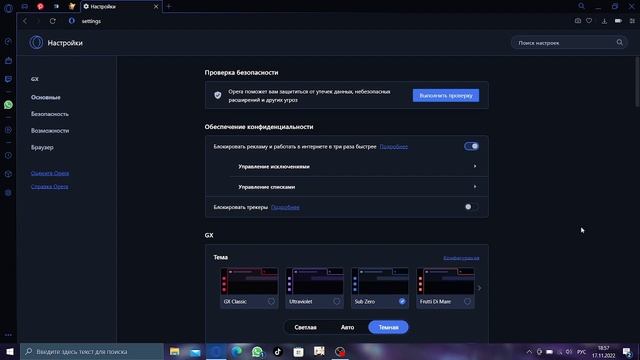Open Extensions cube icon in sidebar

coord(8,174)
